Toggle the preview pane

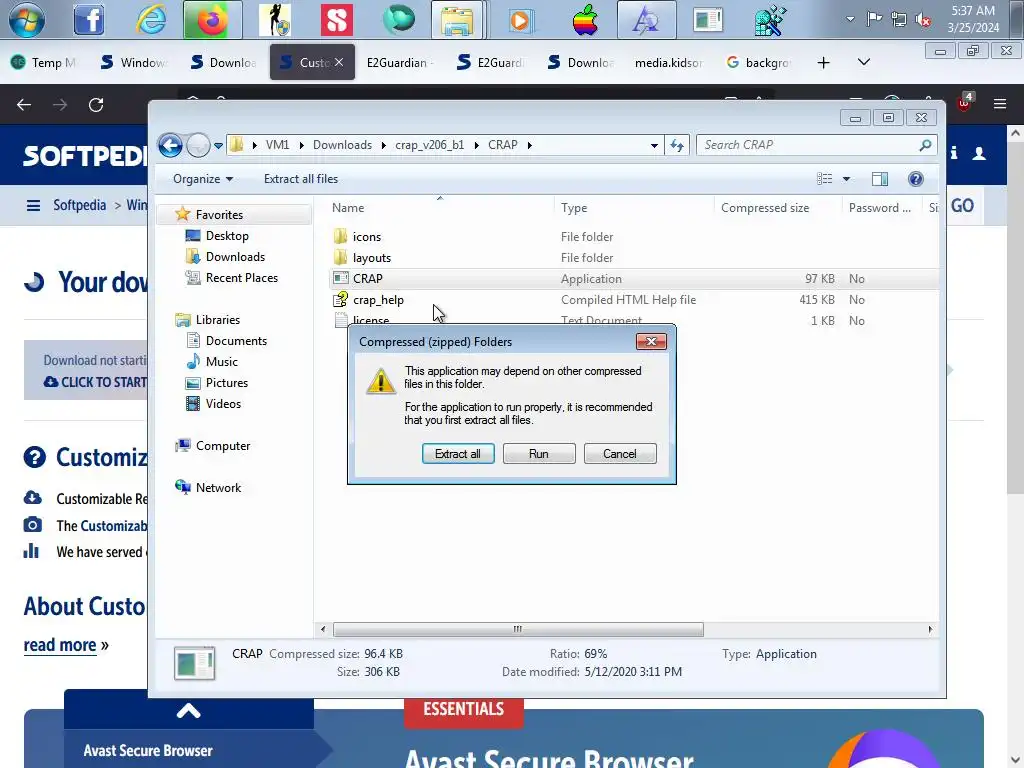click(x=880, y=179)
